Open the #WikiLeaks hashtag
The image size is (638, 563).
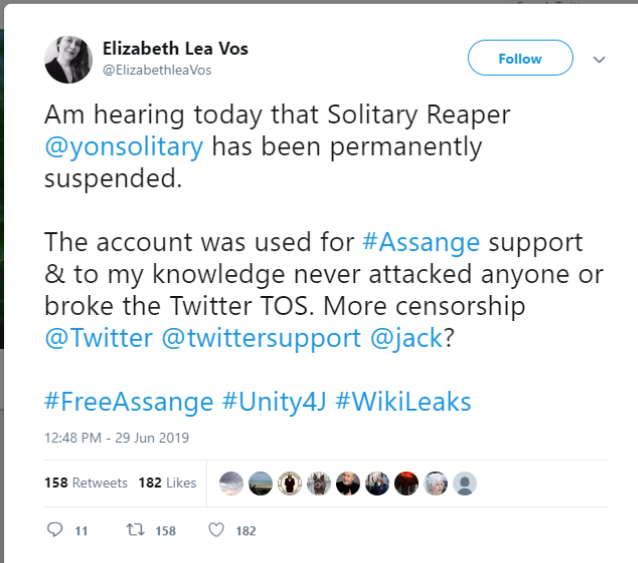point(402,402)
